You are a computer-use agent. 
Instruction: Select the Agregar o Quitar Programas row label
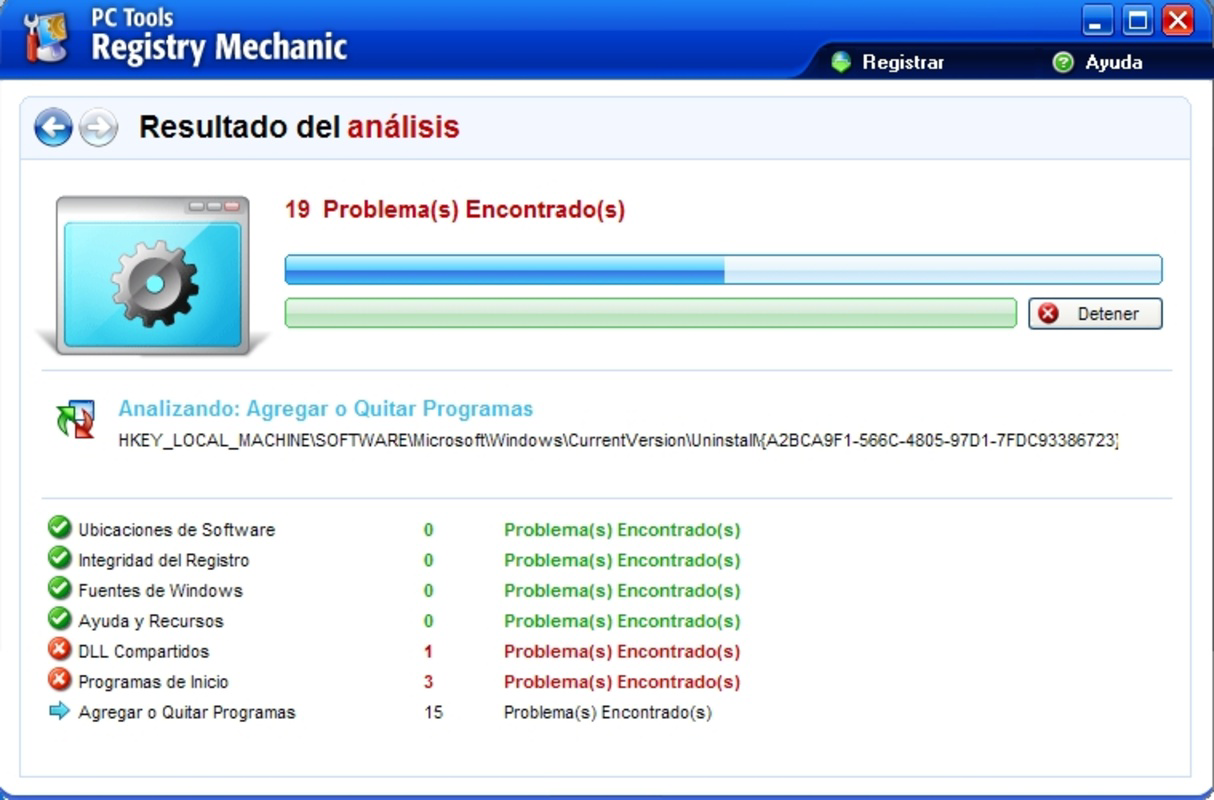[187, 713]
